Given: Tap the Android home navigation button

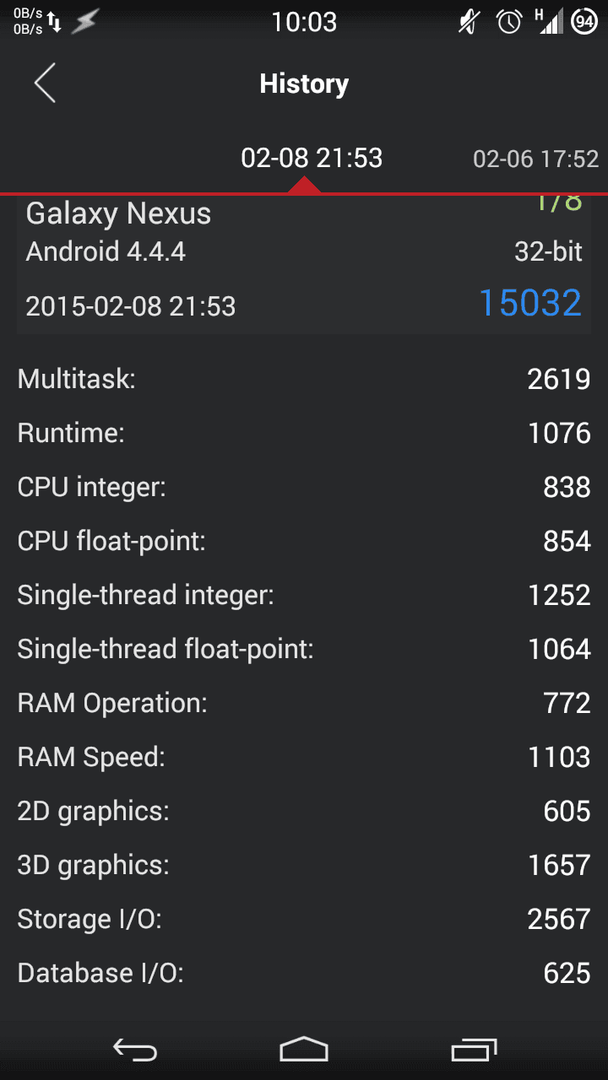Looking at the screenshot, I should pyautogui.click(x=304, y=1049).
